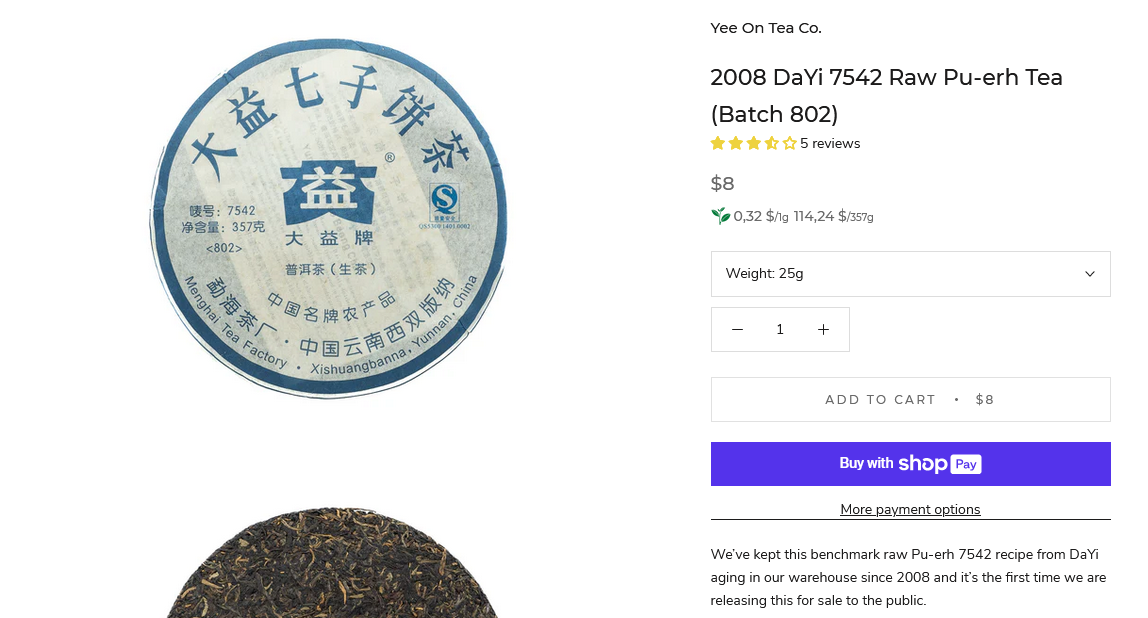This screenshot has height=618, width=1148.
Task: Click the star rating icons
Action: click(753, 144)
